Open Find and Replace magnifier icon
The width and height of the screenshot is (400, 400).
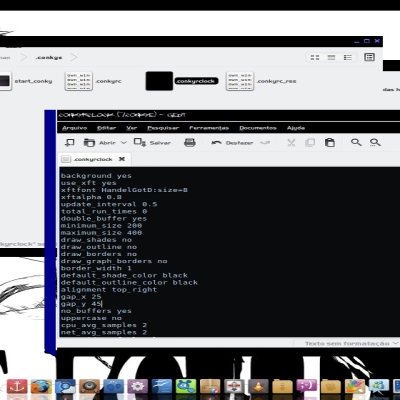[x=375, y=142]
